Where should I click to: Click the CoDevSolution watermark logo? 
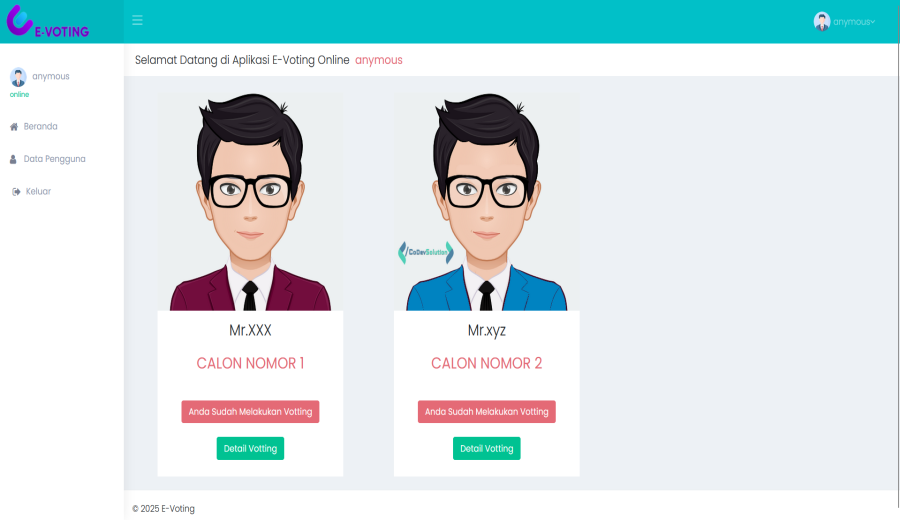pos(426,253)
